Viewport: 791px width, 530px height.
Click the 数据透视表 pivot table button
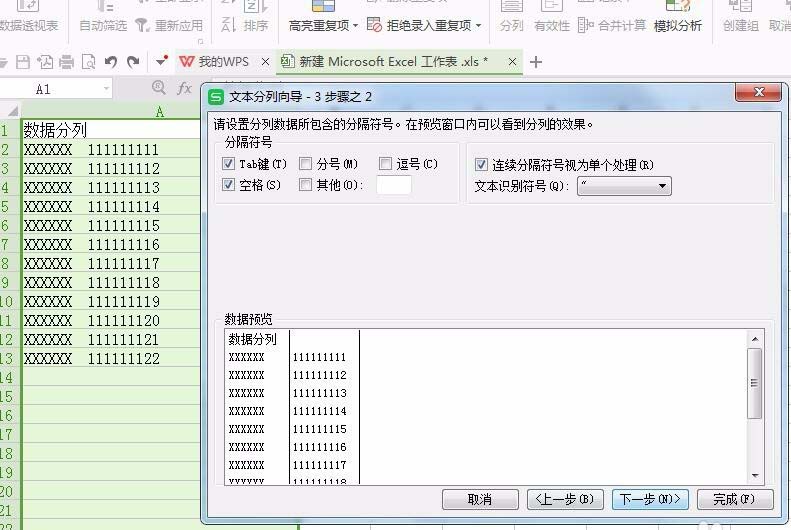(x=28, y=16)
